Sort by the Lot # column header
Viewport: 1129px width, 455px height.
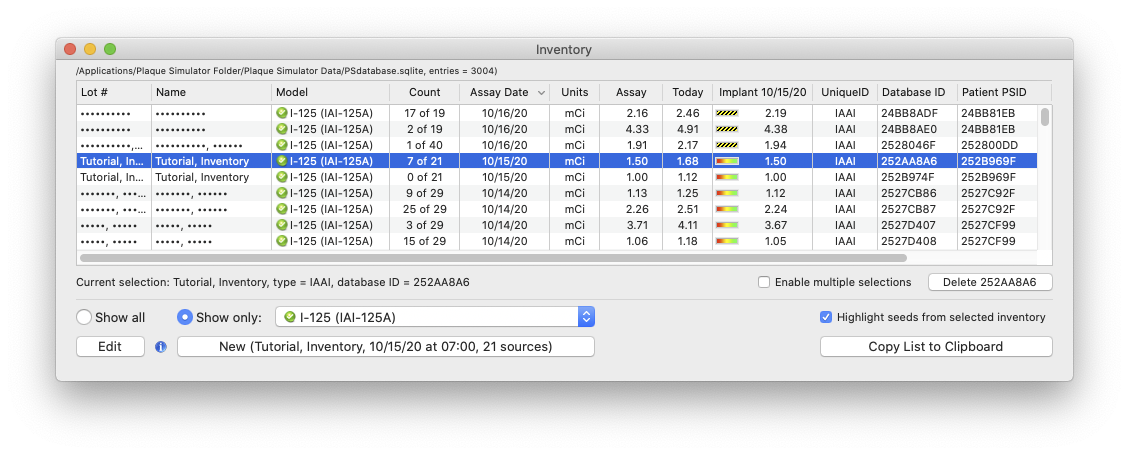(114, 92)
